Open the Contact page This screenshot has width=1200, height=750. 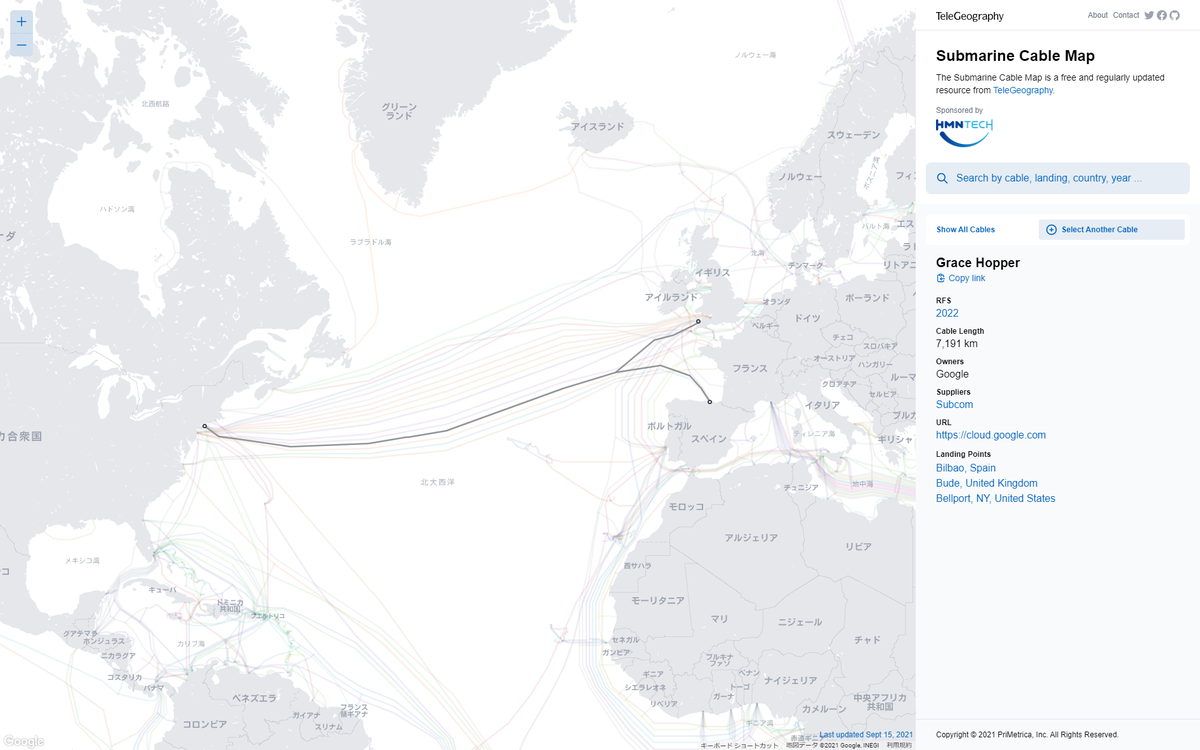(1126, 15)
